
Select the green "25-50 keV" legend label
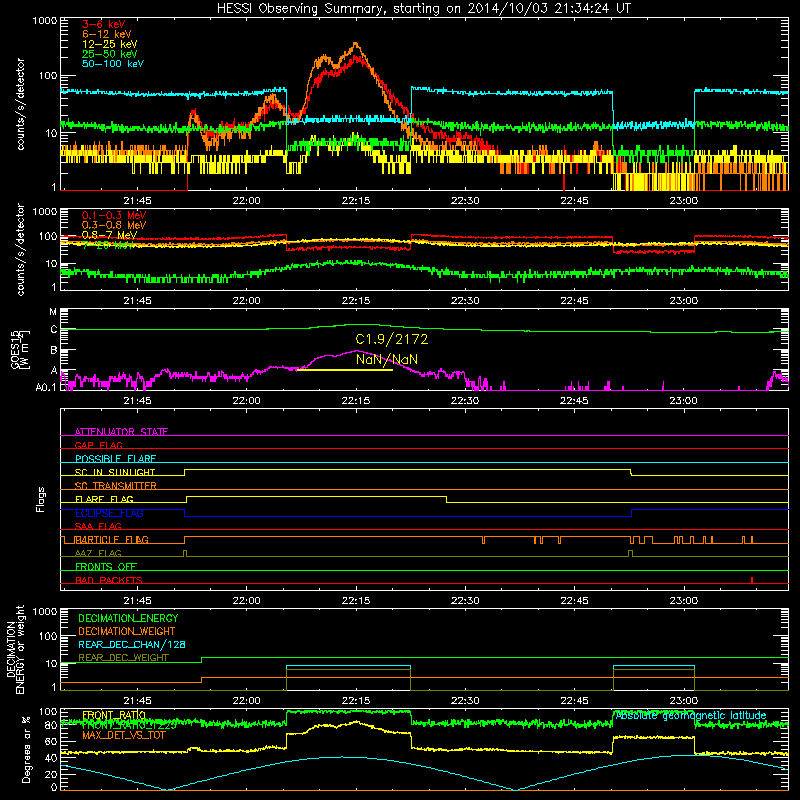coord(110,54)
